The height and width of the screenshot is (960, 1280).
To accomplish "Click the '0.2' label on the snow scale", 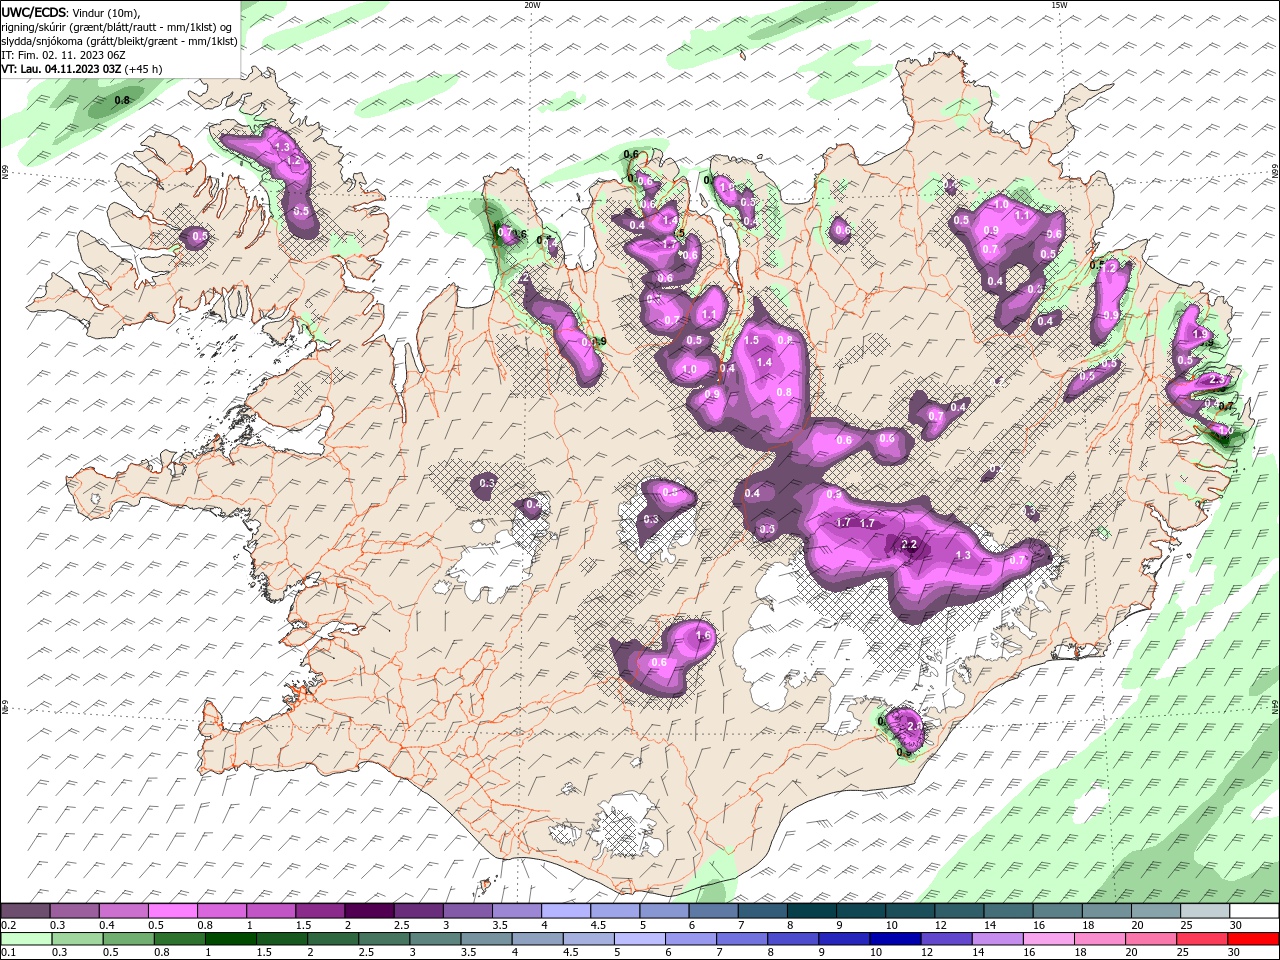I will [8, 925].
